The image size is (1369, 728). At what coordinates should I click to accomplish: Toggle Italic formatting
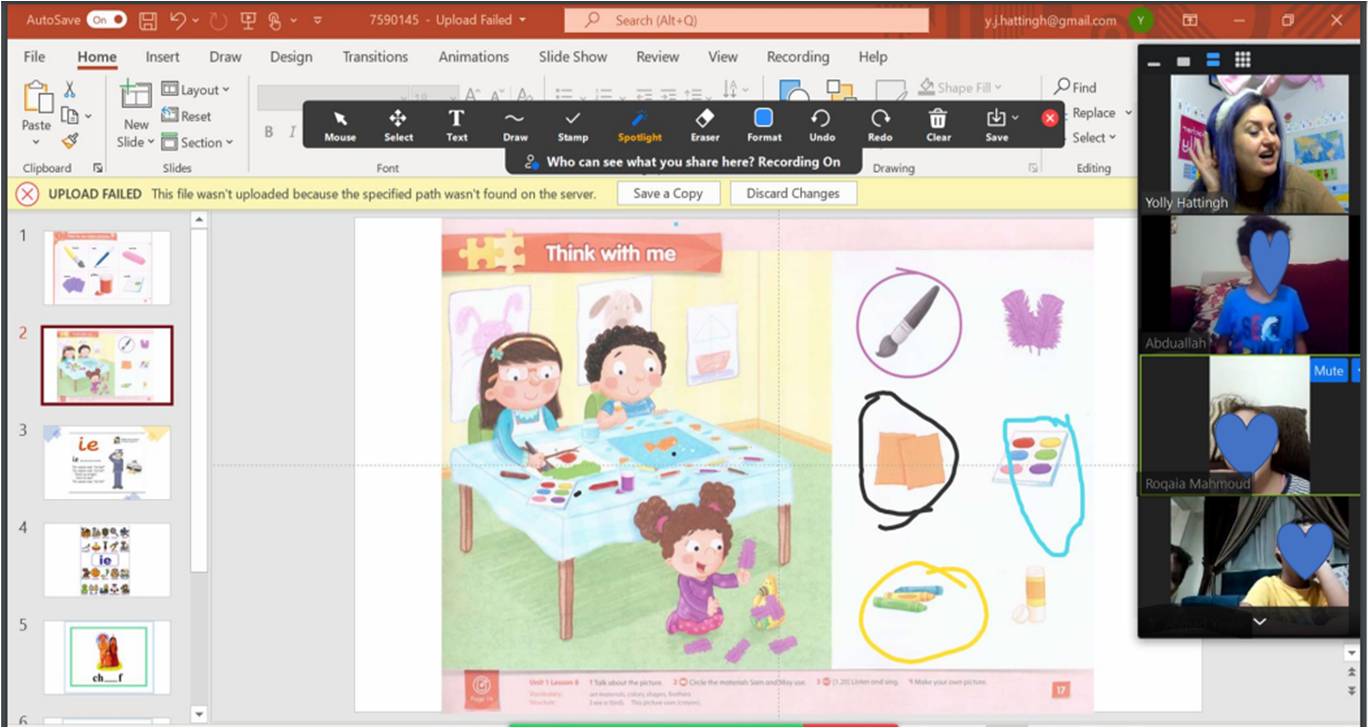[x=292, y=132]
